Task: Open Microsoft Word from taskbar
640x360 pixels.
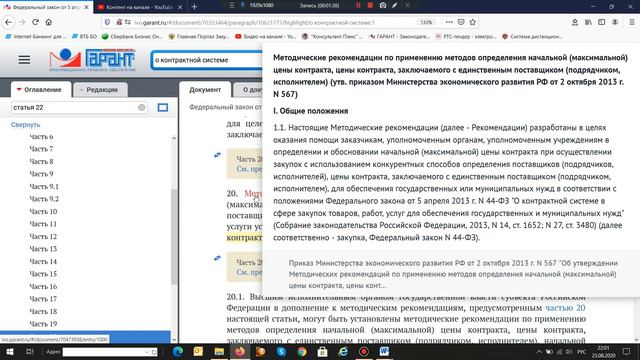Action: point(384,351)
